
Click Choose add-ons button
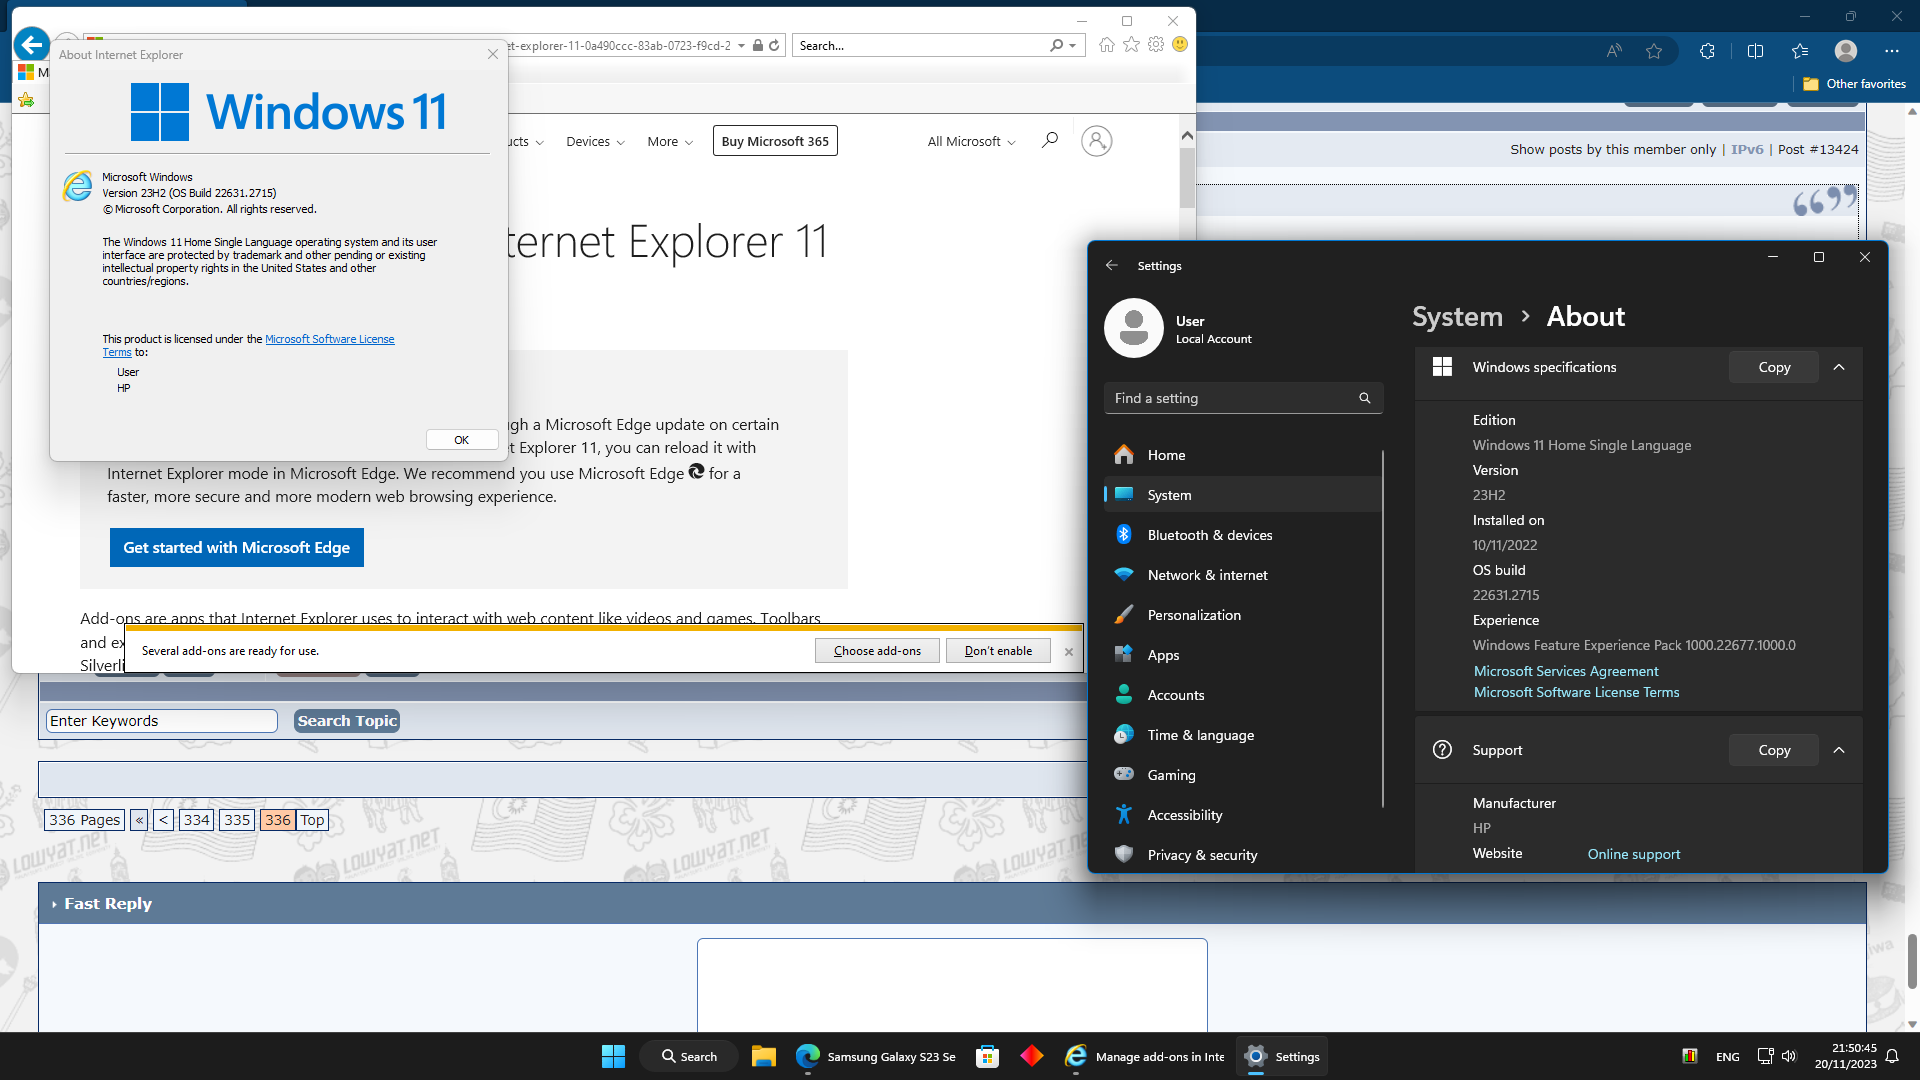tap(877, 651)
